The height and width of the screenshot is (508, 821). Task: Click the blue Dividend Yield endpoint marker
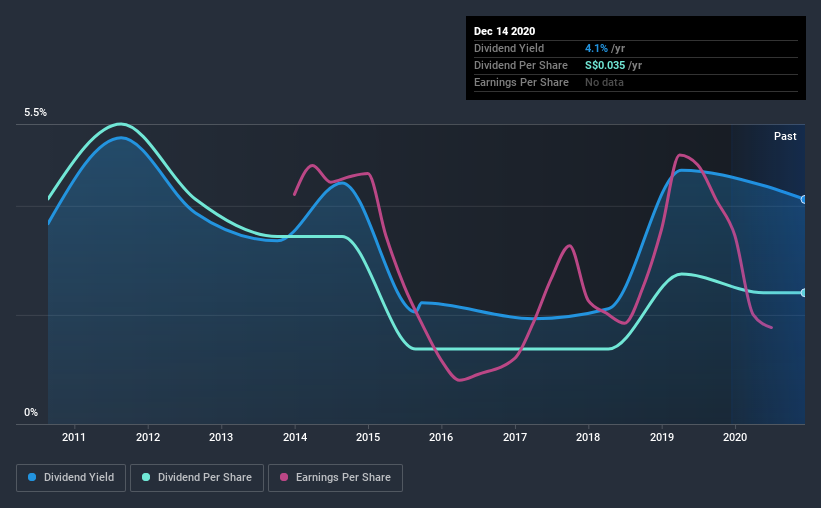[x=804, y=200]
